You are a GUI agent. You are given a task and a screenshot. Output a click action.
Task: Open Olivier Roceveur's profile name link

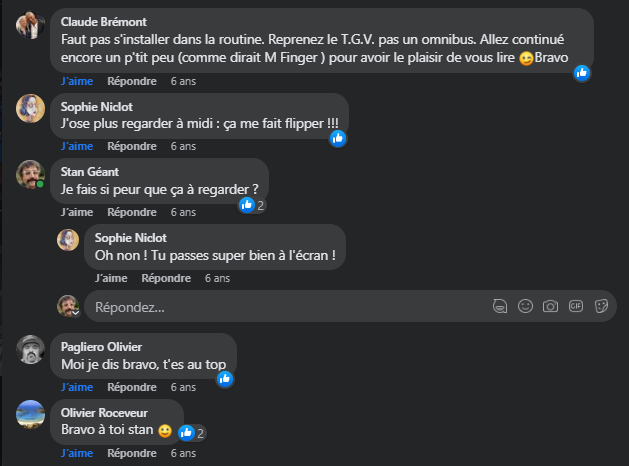(x=105, y=412)
